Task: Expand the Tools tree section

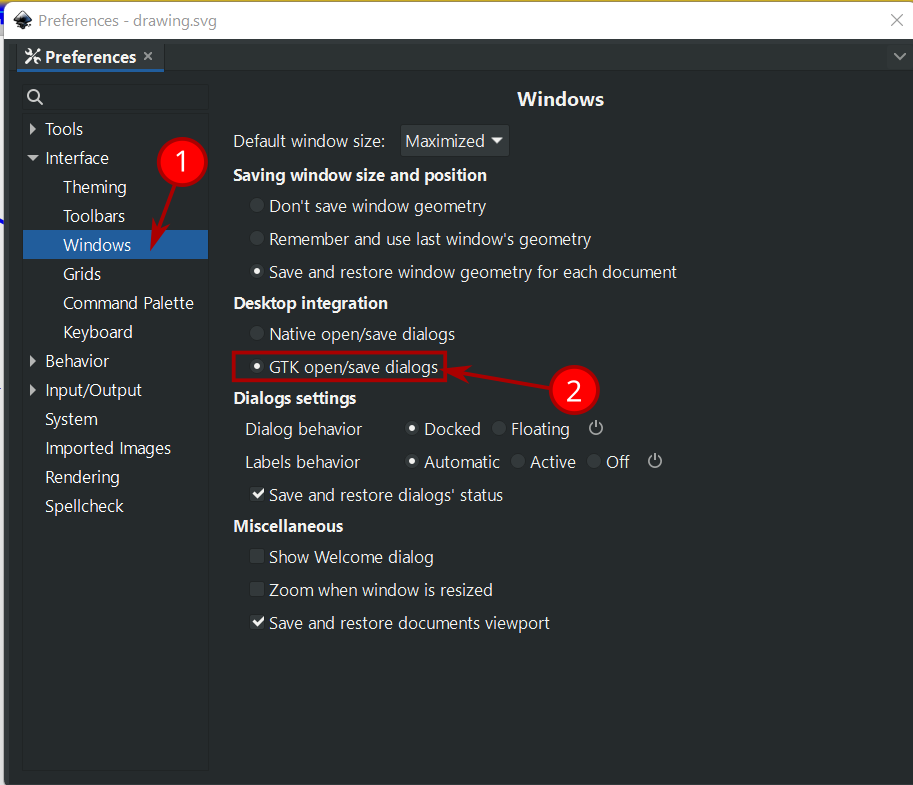Action: point(33,129)
